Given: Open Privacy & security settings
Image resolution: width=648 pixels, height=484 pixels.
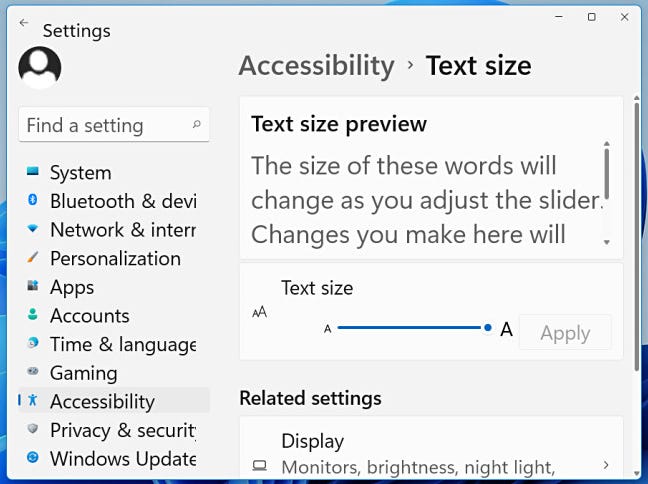Looking at the screenshot, I should point(122,430).
